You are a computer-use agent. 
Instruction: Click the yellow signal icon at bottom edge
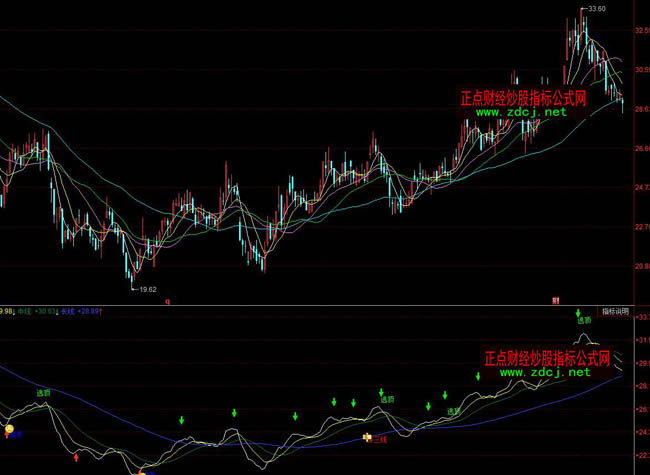(142, 471)
